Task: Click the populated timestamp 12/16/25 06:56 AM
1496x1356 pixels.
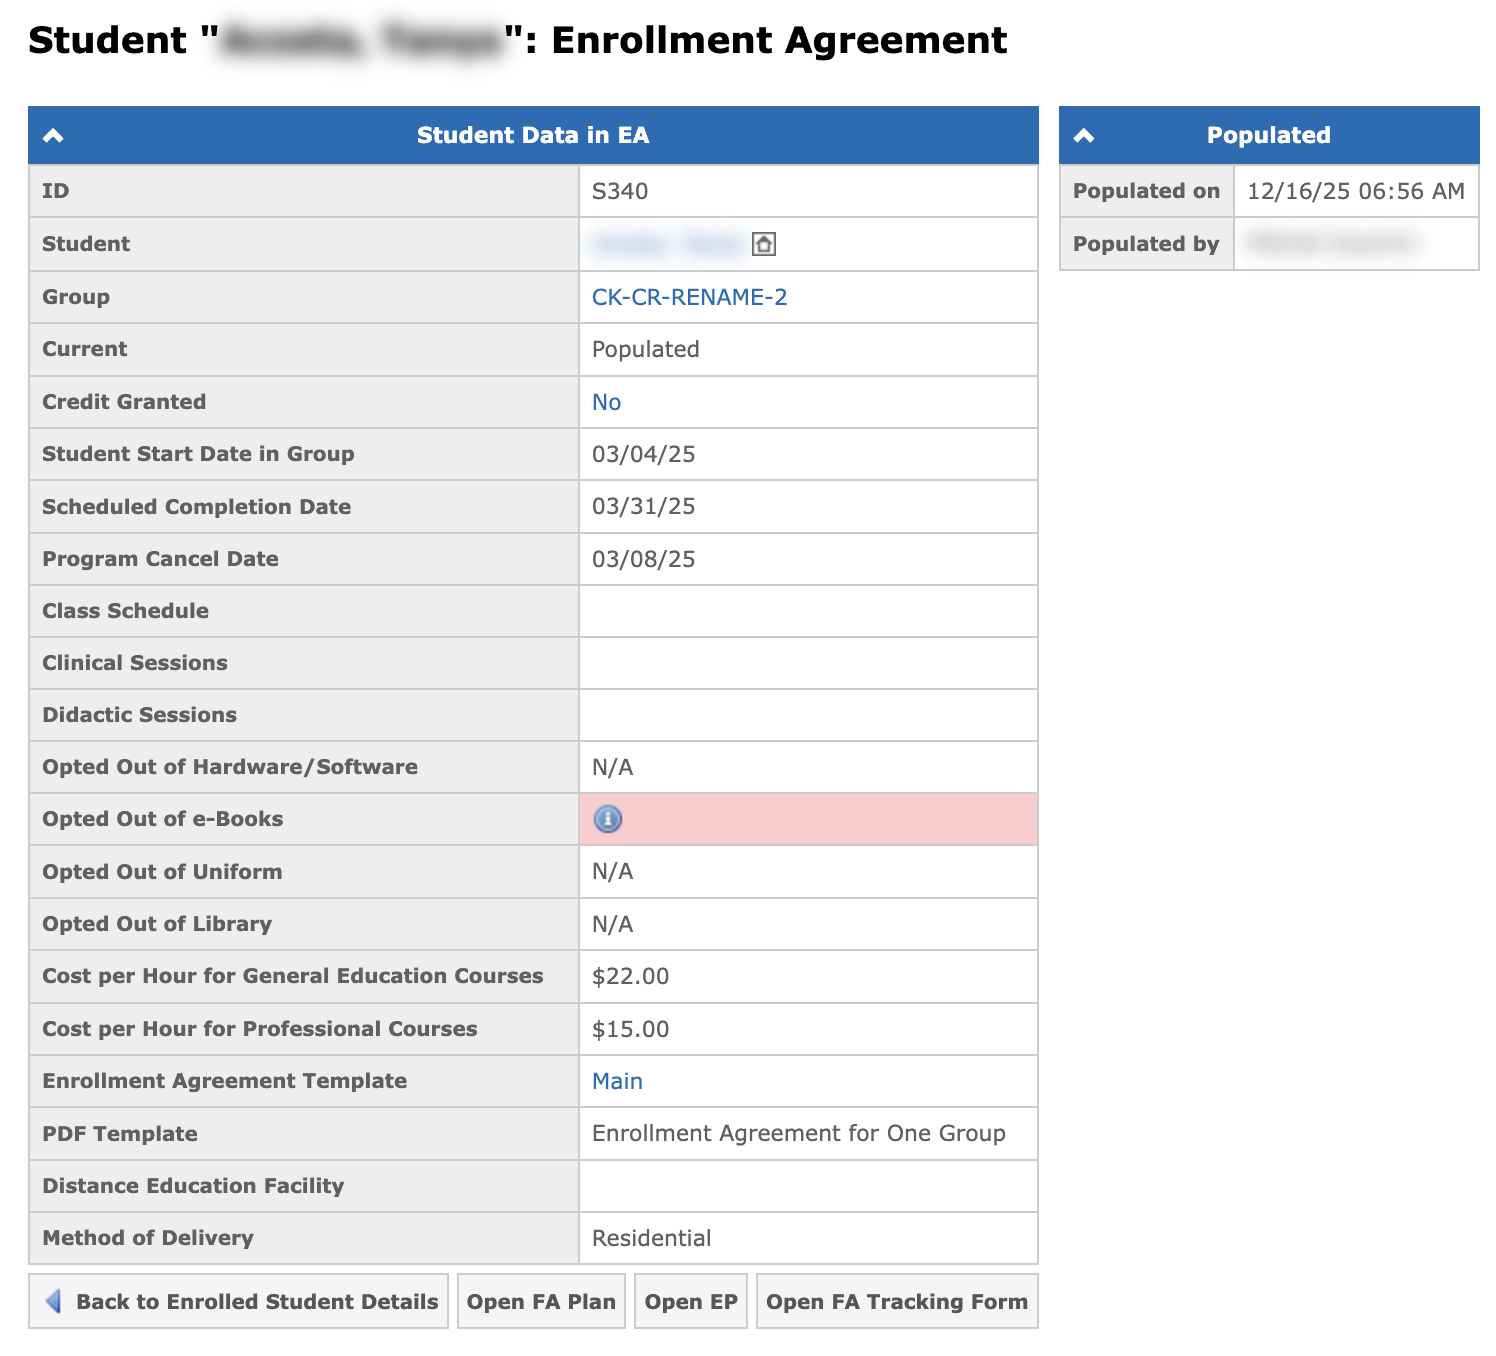Action: coord(1355,191)
